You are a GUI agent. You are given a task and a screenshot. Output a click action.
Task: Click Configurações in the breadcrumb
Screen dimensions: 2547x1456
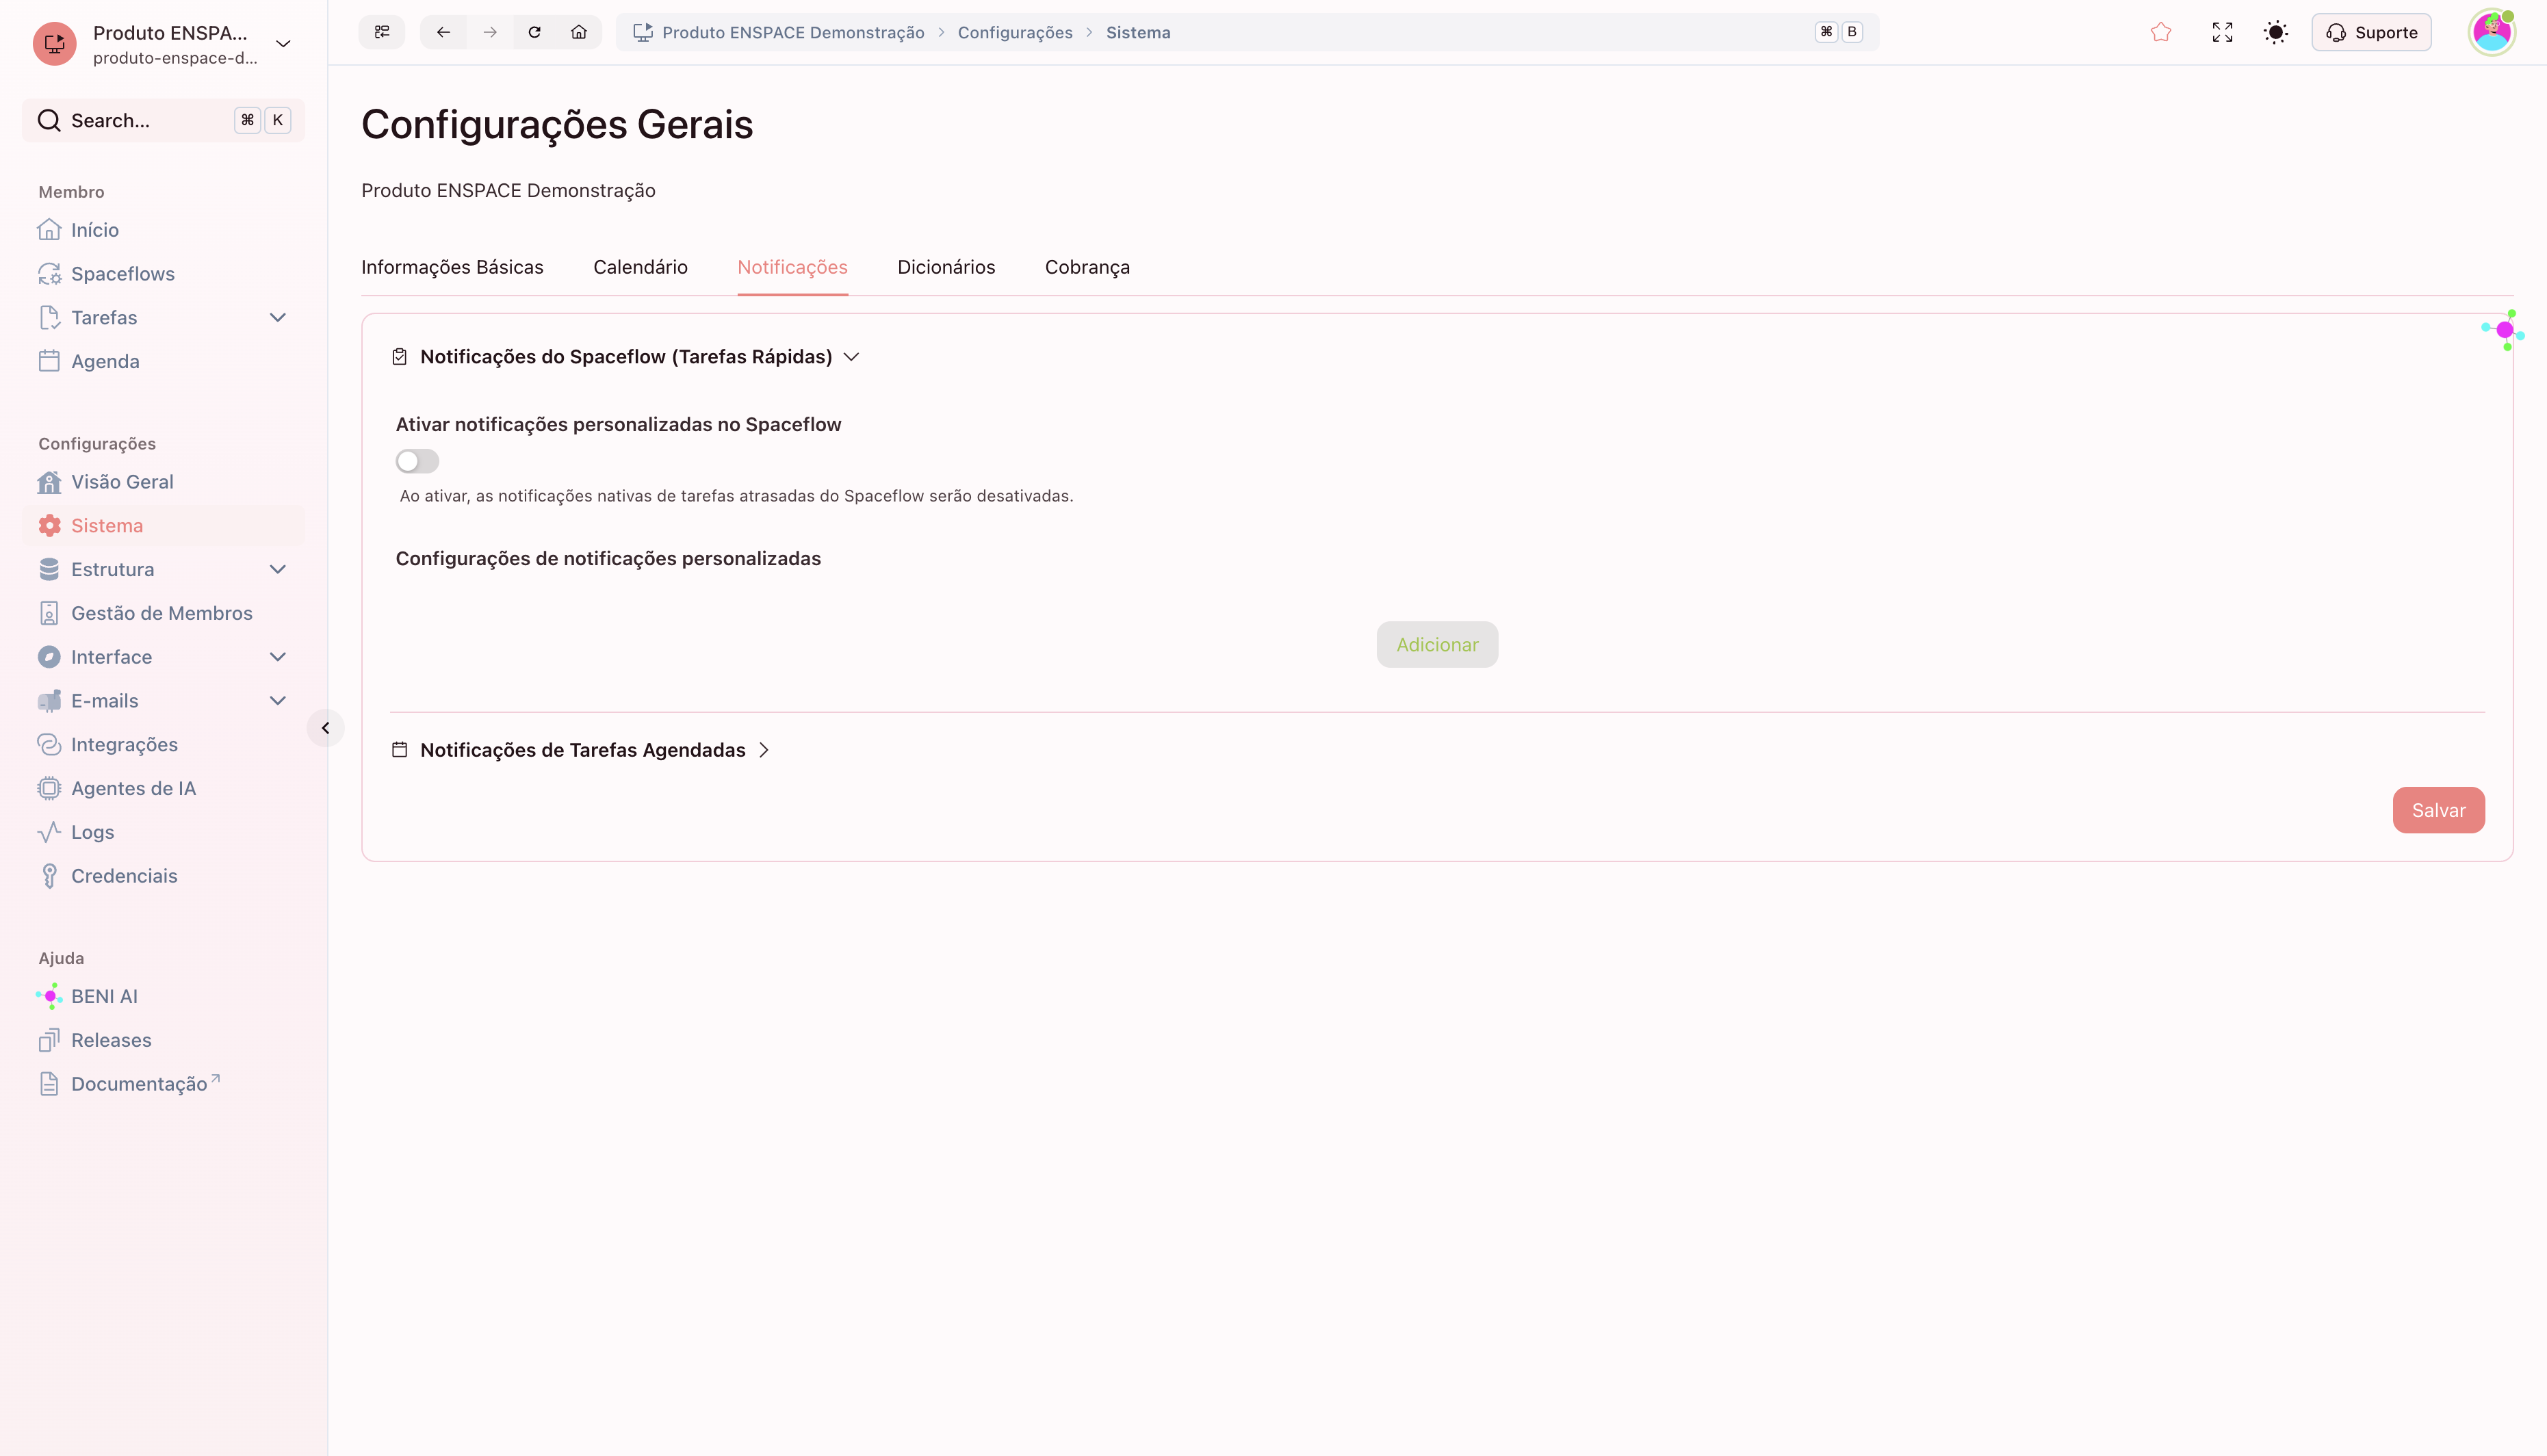[1015, 32]
